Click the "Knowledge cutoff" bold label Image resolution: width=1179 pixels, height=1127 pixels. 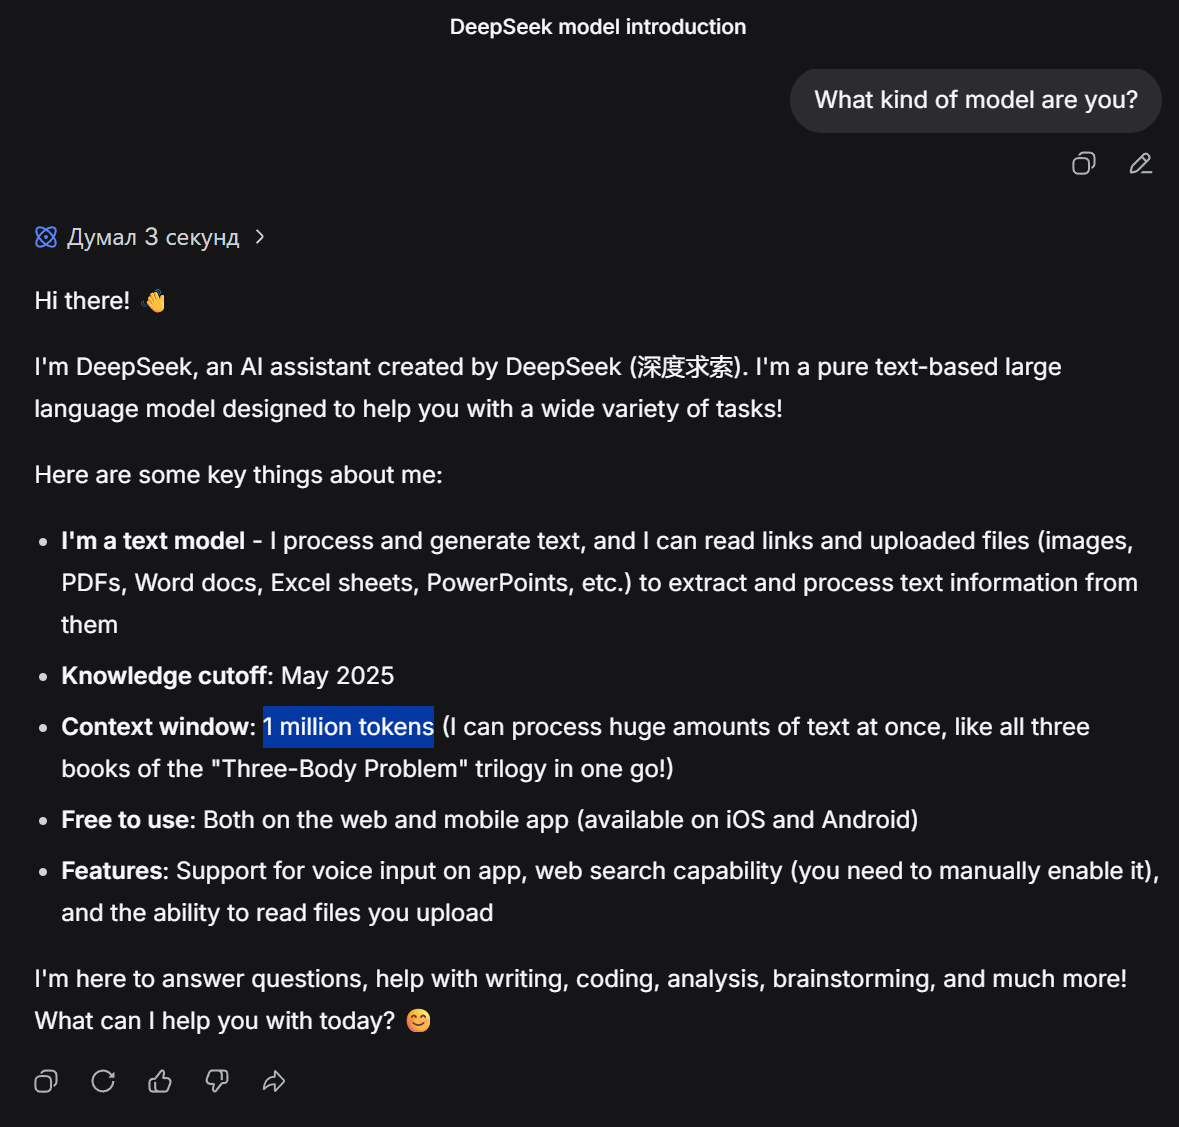pos(166,676)
